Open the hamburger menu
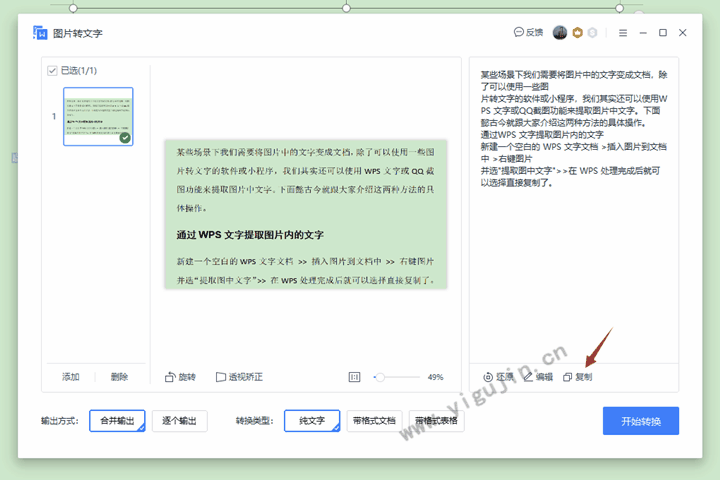 pyautogui.click(x=623, y=33)
